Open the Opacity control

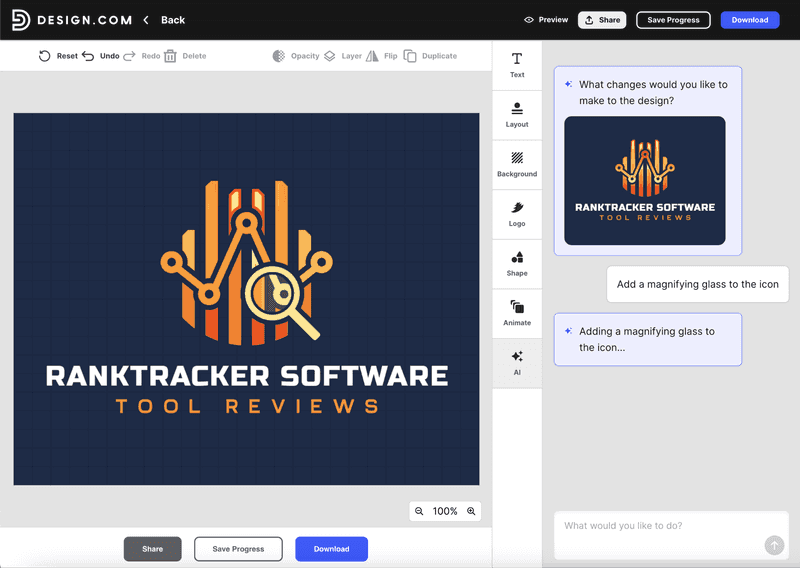(x=279, y=56)
